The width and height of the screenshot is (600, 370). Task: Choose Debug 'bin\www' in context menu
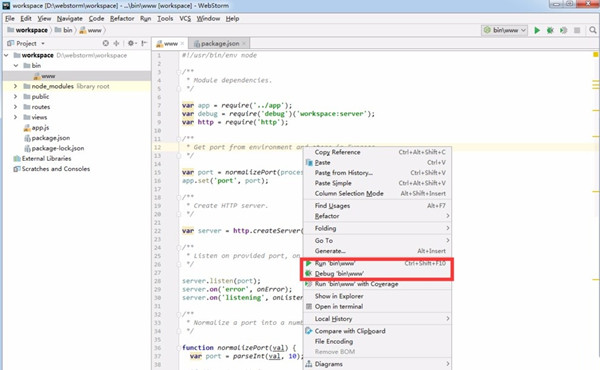(x=377, y=274)
